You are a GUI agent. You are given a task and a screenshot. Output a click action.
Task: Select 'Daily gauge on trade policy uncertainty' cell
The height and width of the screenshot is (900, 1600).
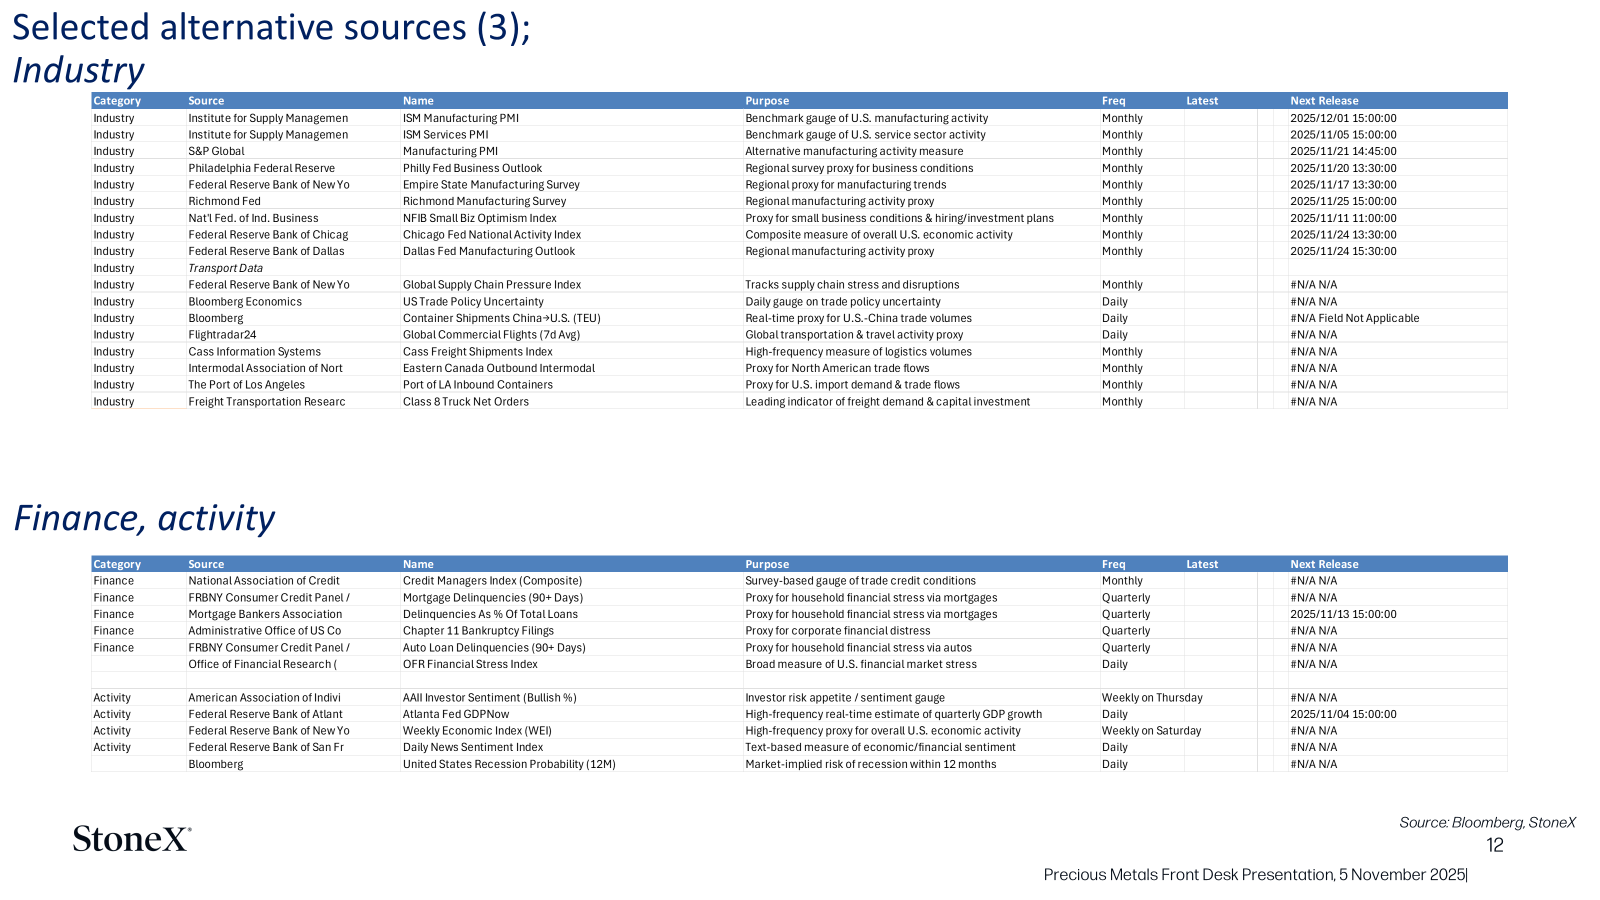[843, 301]
